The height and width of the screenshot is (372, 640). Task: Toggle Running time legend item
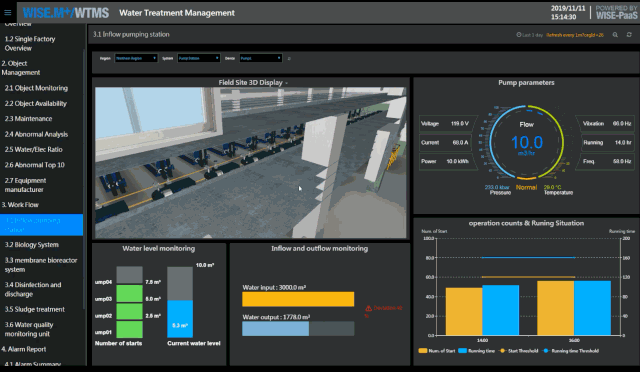pyautogui.click(x=476, y=351)
